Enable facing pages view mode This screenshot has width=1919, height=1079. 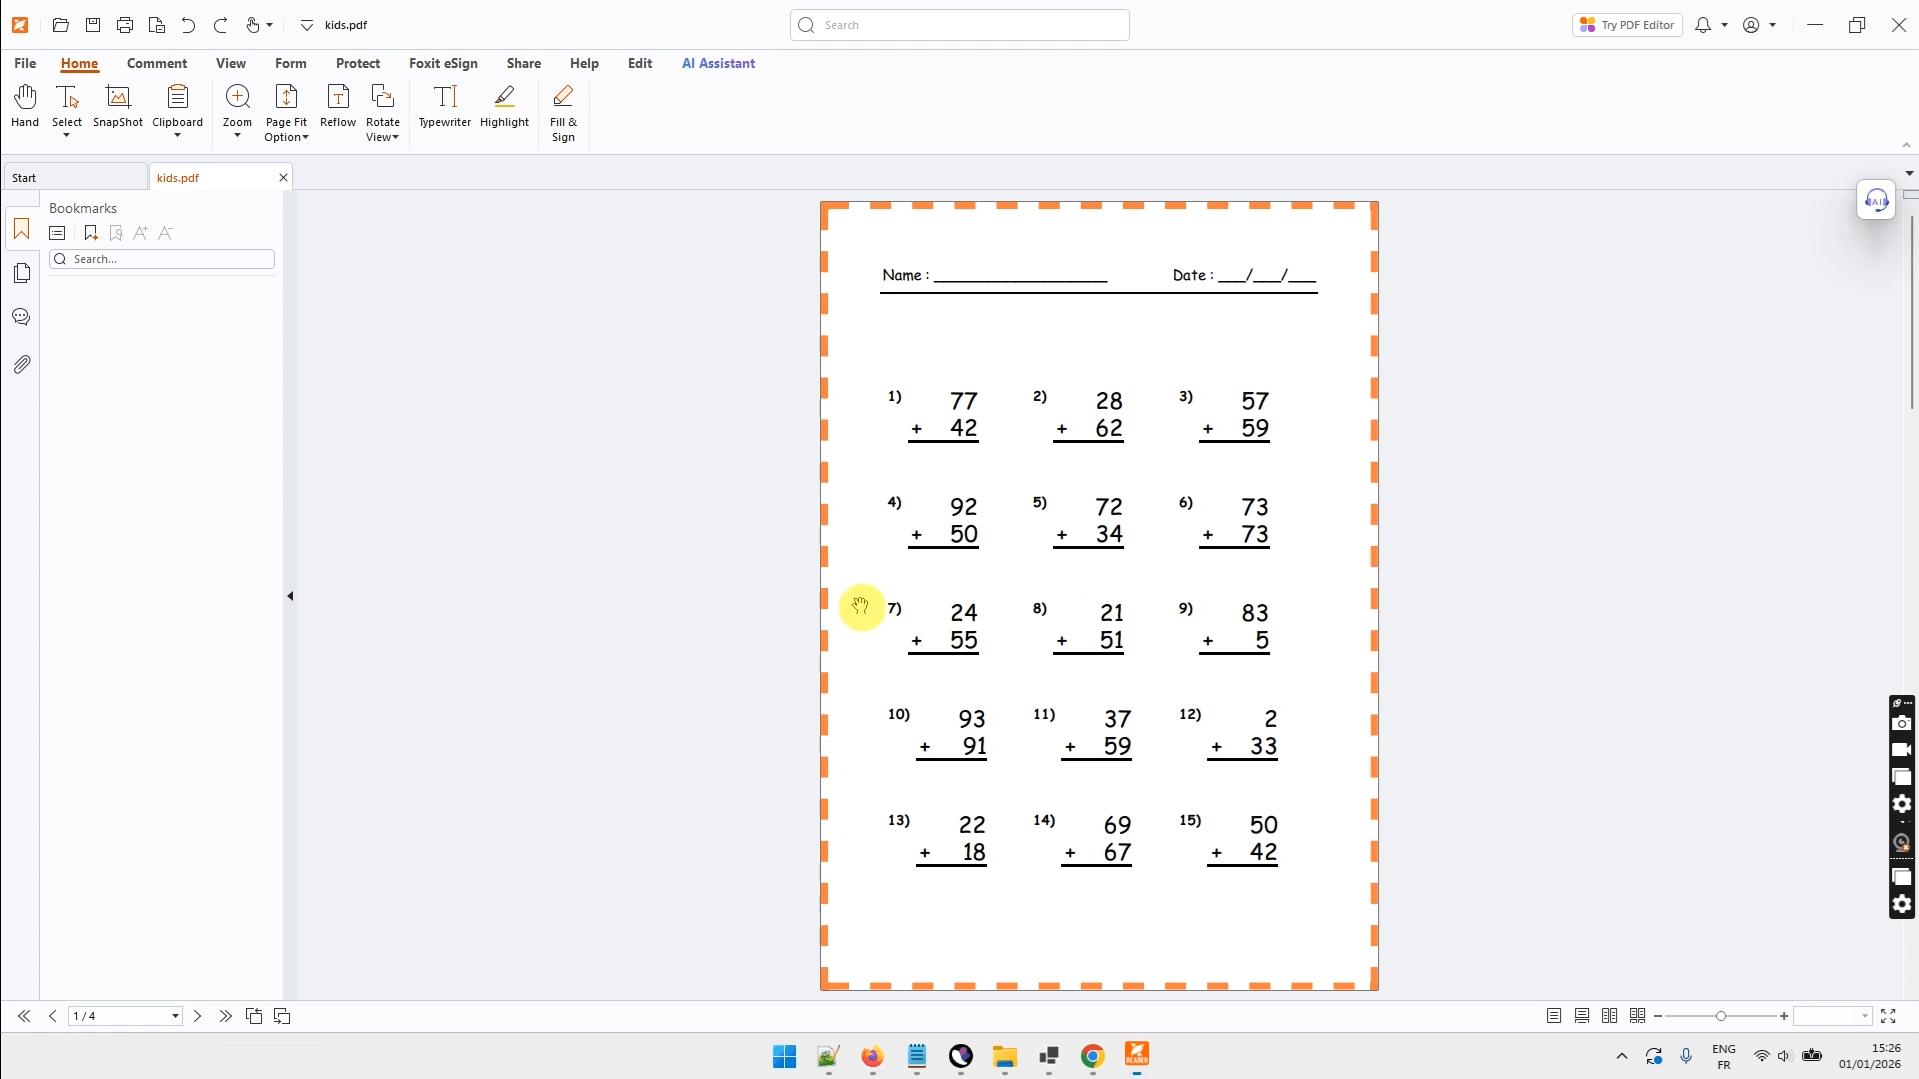[1609, 1016]
